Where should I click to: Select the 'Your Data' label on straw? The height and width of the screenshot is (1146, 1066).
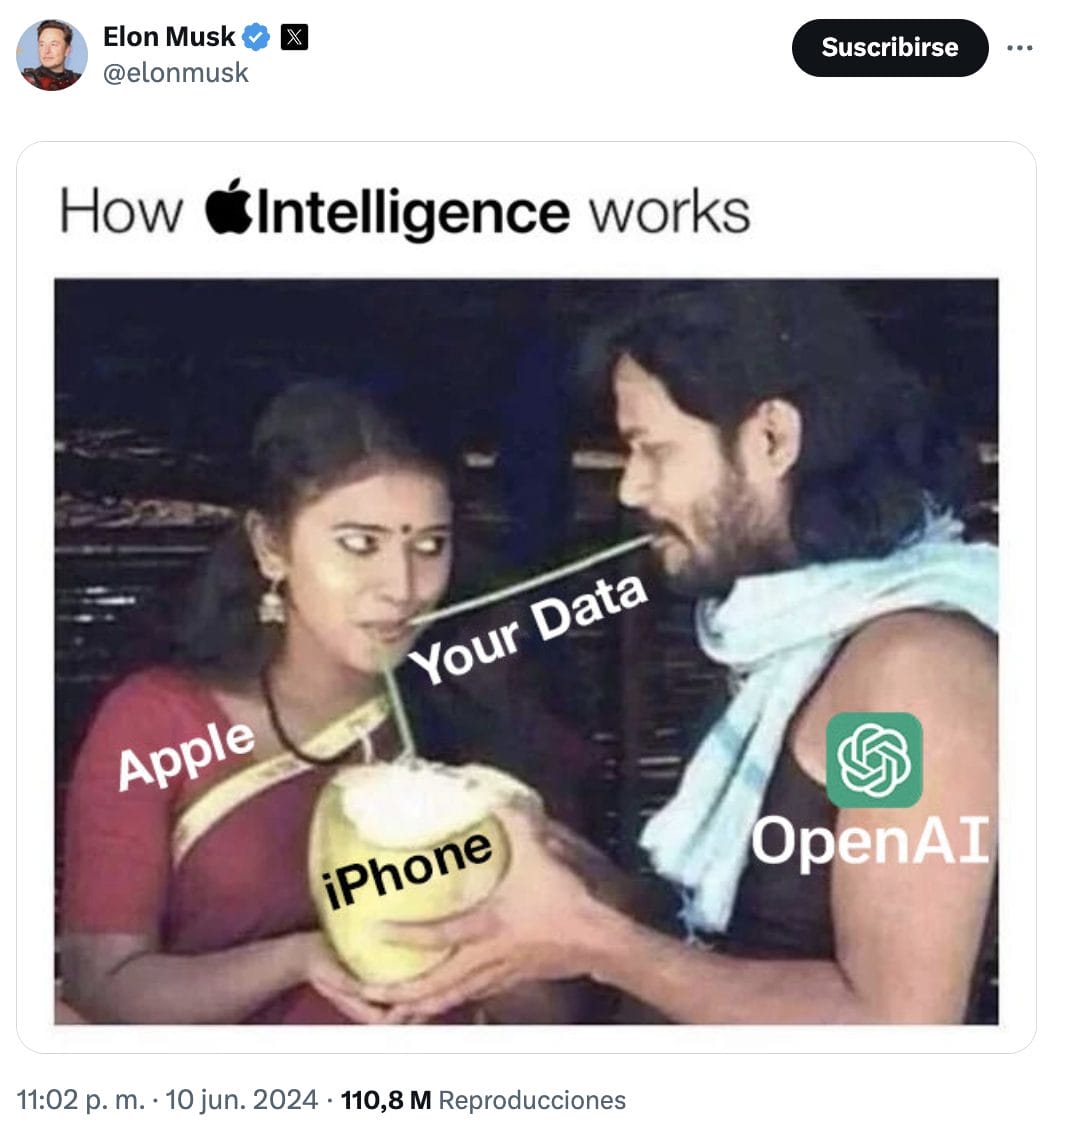click(528, 629)
